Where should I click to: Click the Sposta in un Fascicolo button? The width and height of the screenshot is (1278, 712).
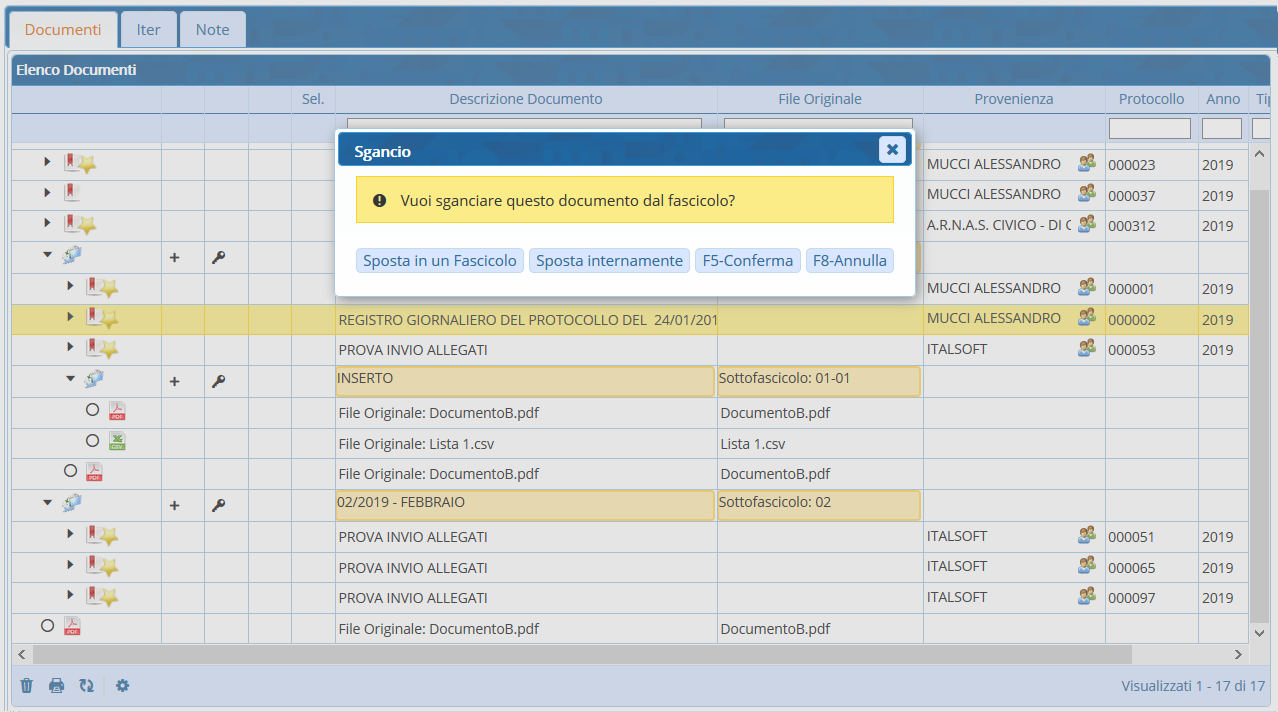coord(439,261)
